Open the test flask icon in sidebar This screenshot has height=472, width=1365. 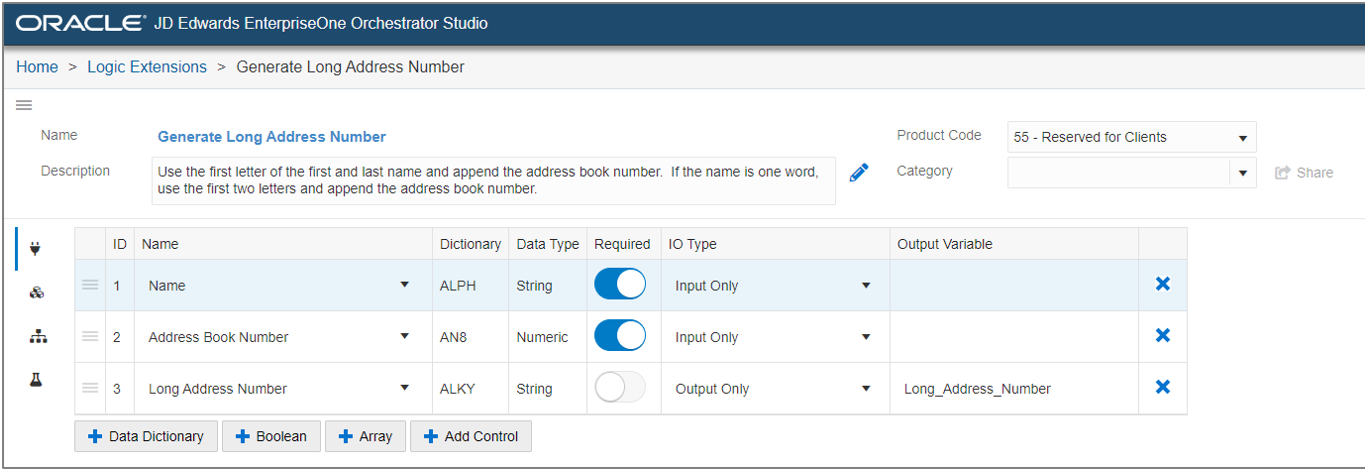[36, 380]
